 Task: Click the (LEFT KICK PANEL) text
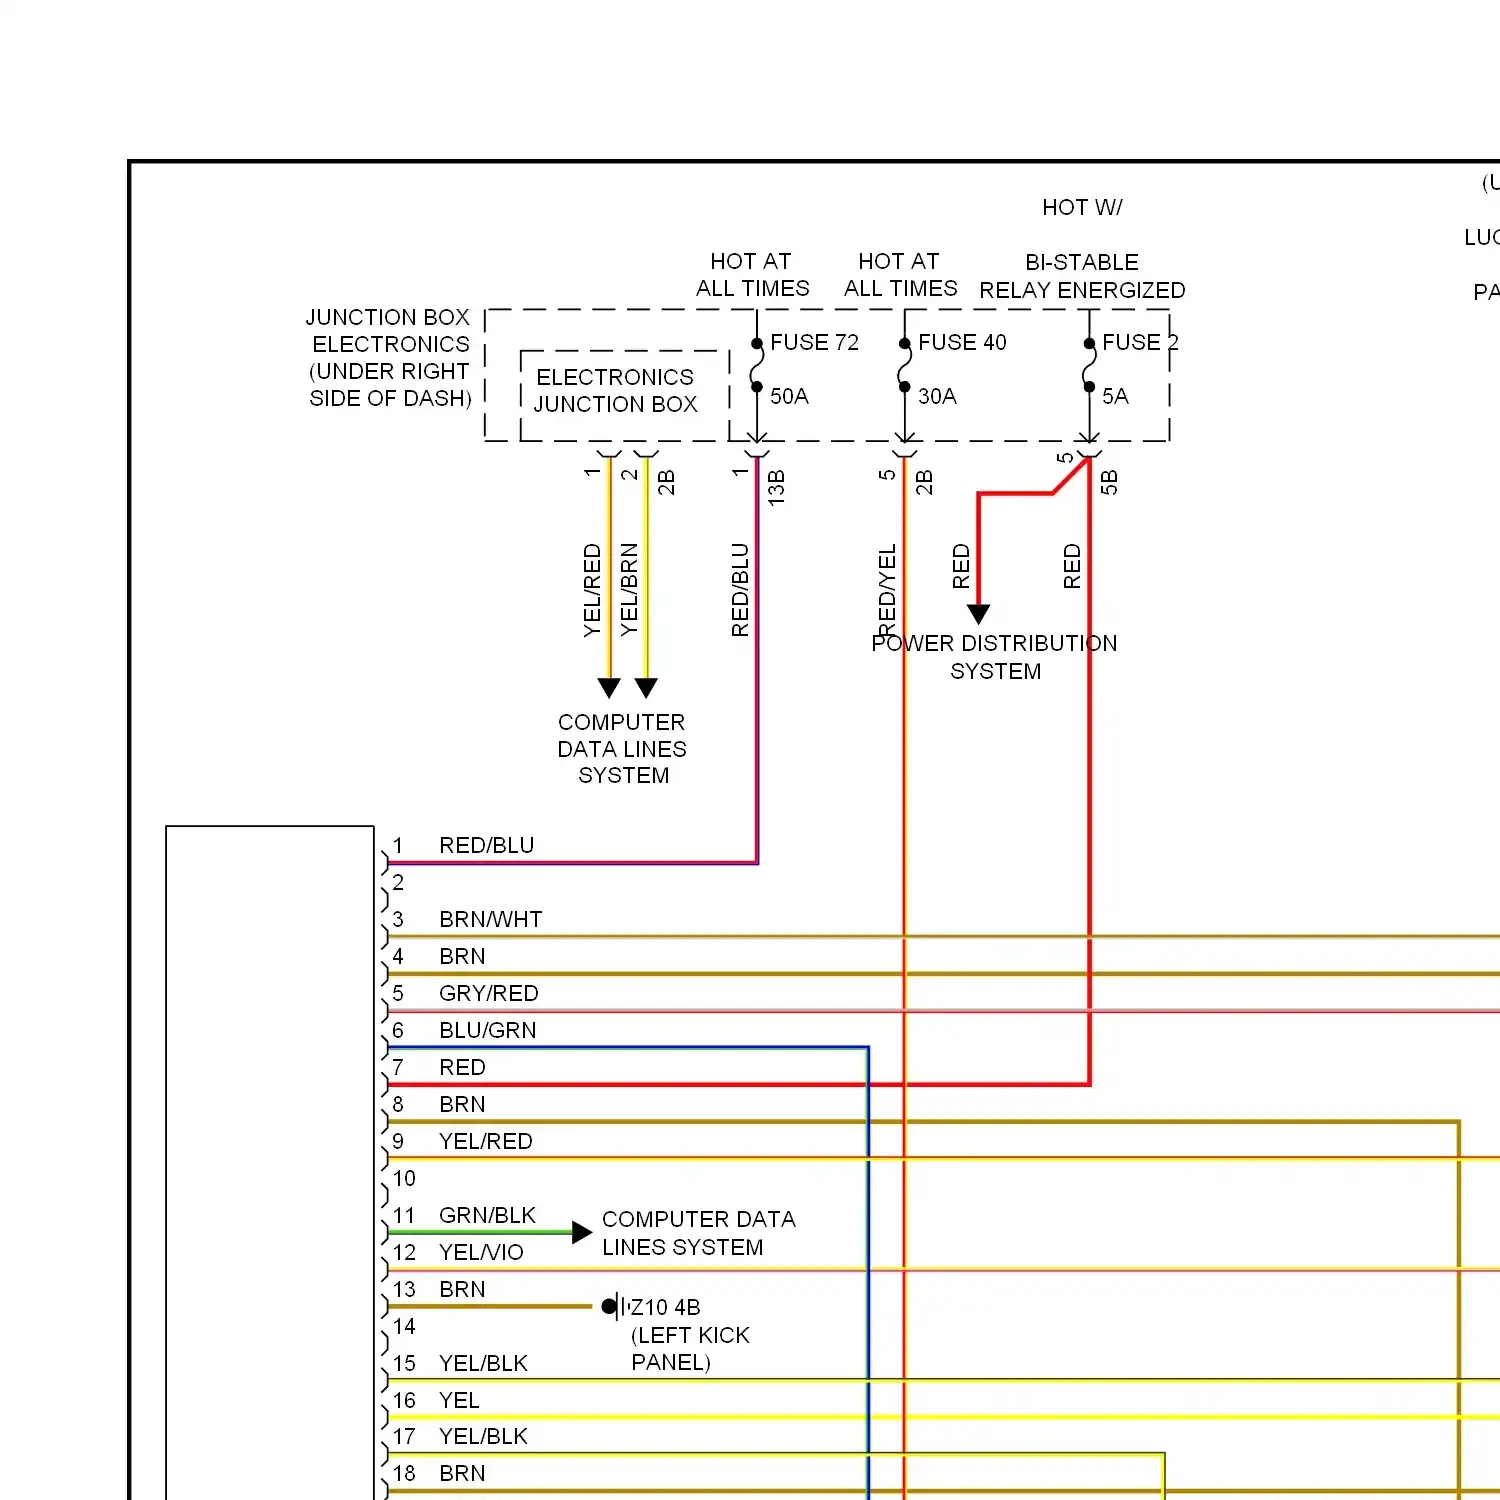[x=690, y=1348]
